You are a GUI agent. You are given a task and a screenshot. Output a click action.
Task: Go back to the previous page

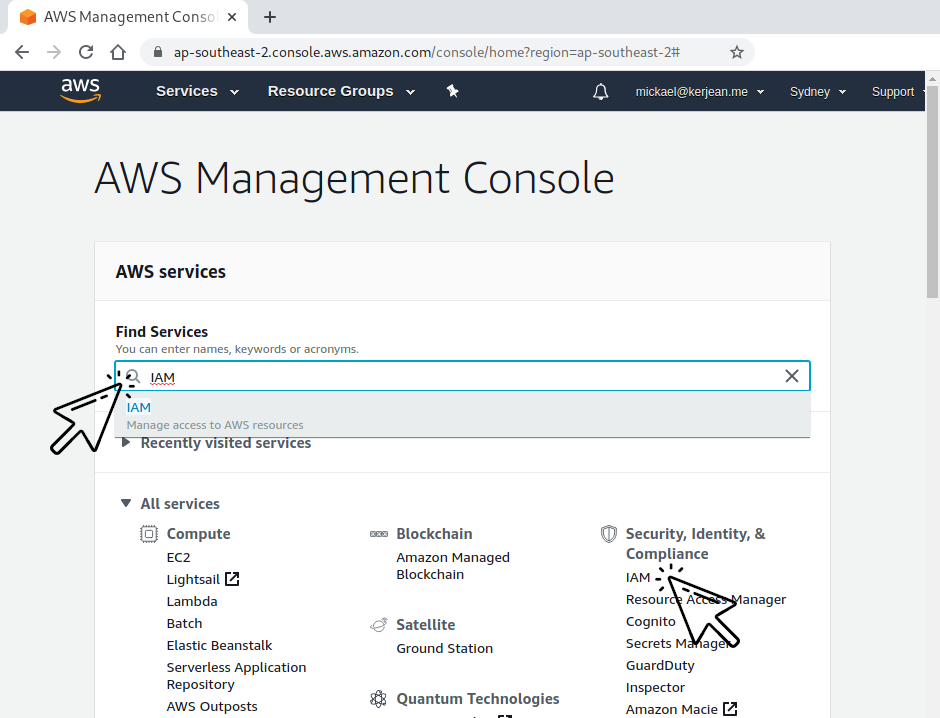pos(22,52)
